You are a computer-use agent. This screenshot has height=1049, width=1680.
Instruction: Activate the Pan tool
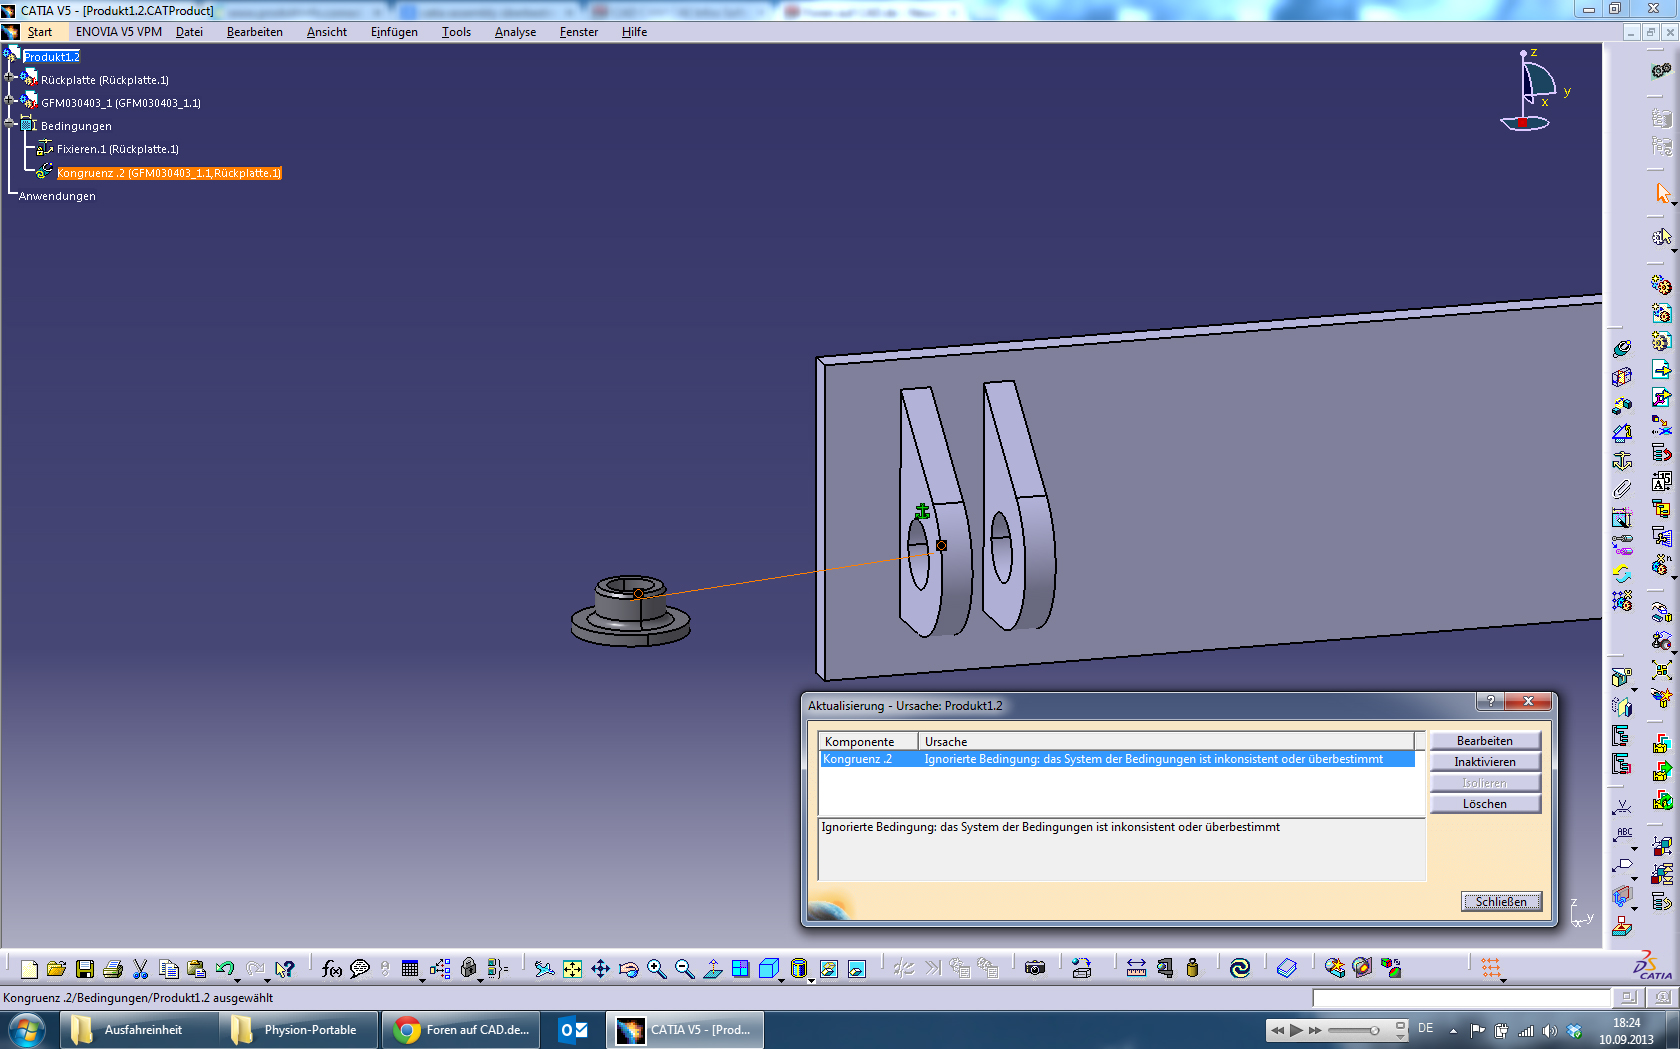pyautogui.click(x=600, y=968)
